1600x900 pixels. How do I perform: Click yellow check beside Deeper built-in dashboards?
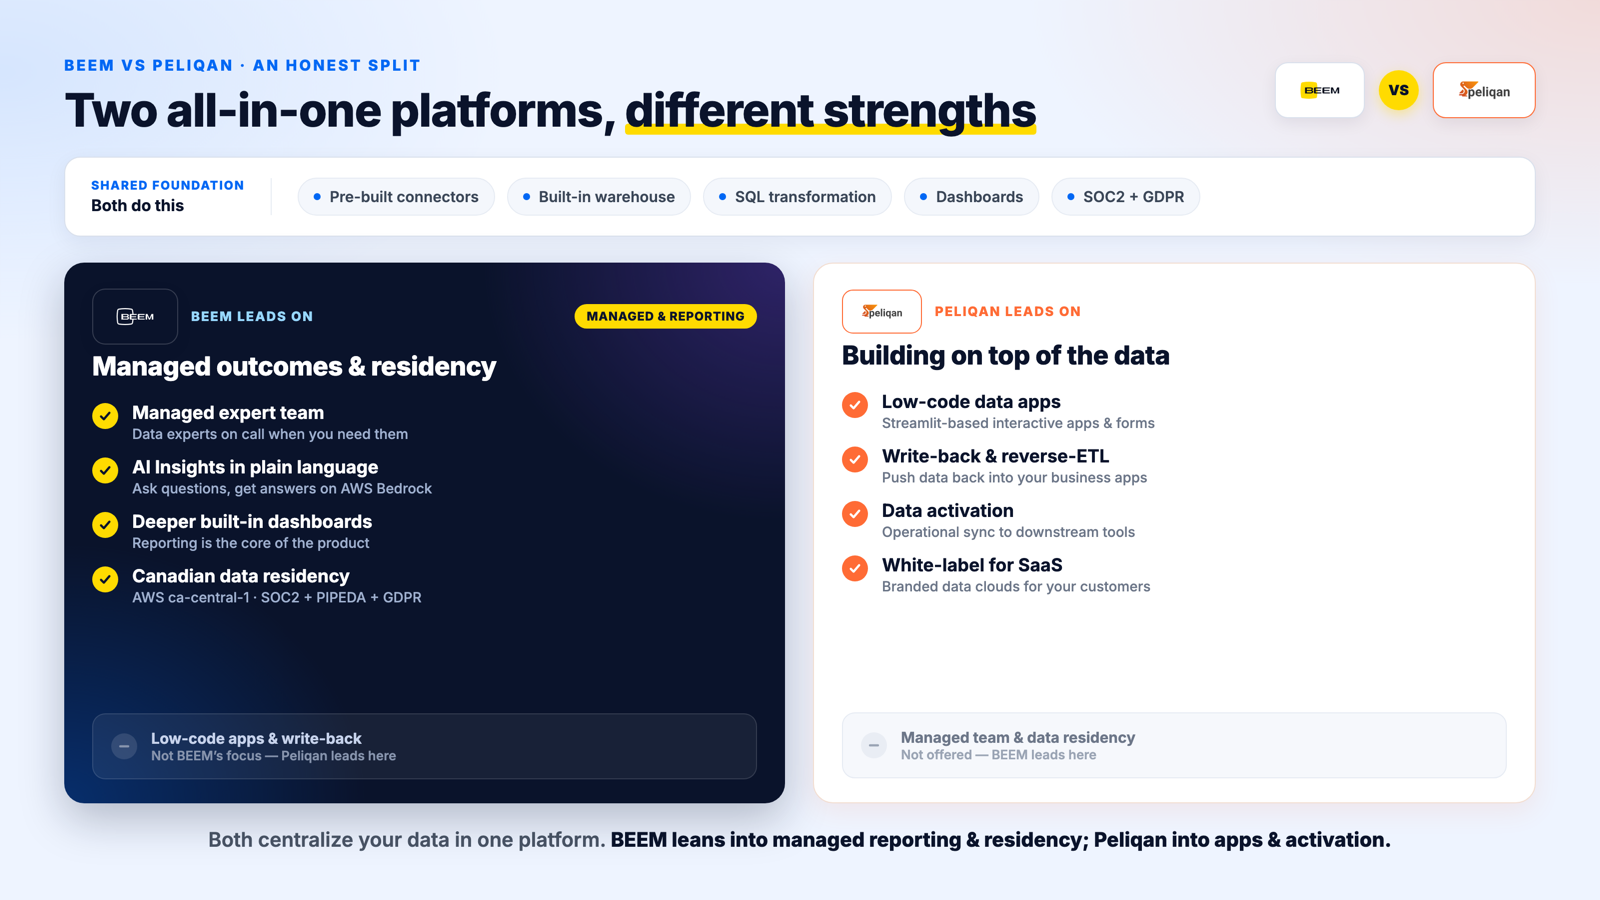(x=105, y=524)
